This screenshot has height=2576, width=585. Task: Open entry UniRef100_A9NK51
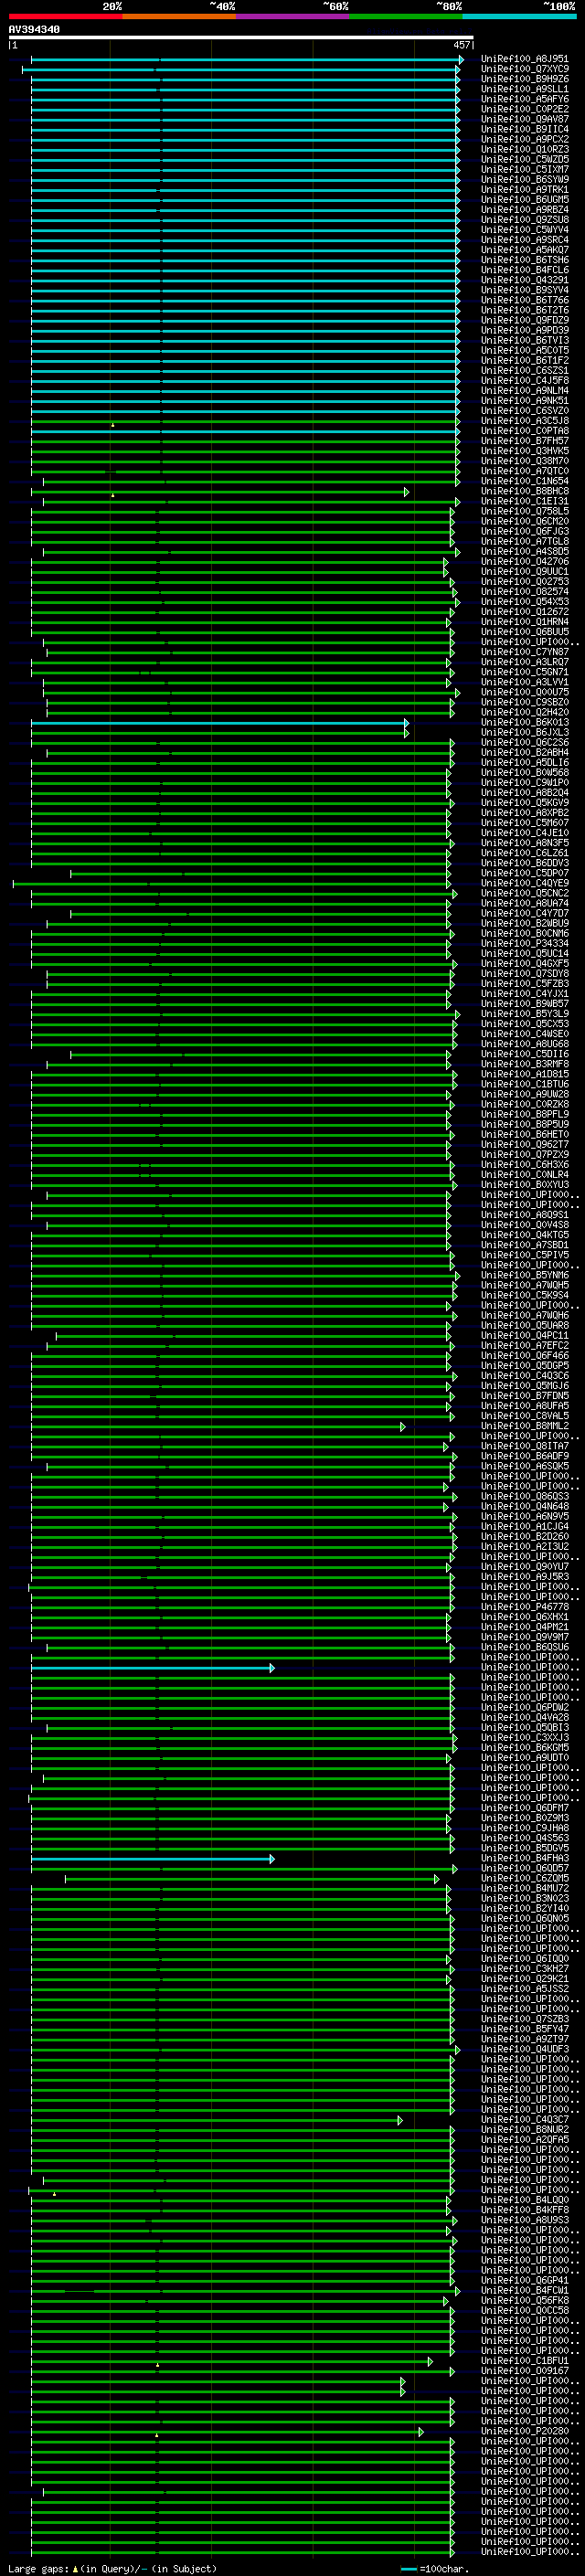pyautogui.click(x=524, y=401)
